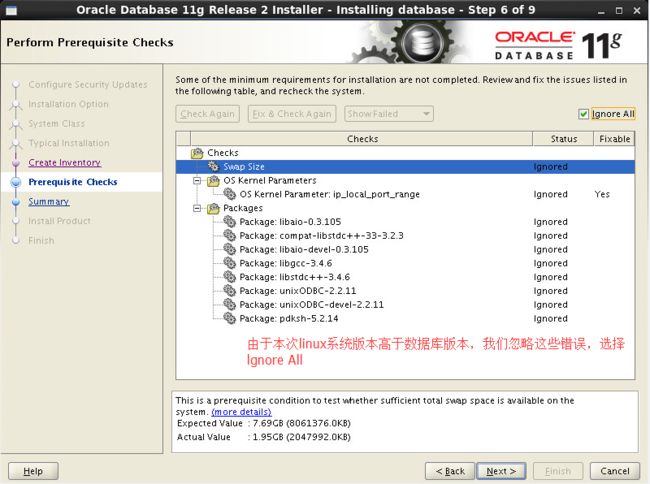Image resolution: width=650 pixels, height=484 pixels.
Task: Click the Checks root folder icon
Action: click(197, 153)
